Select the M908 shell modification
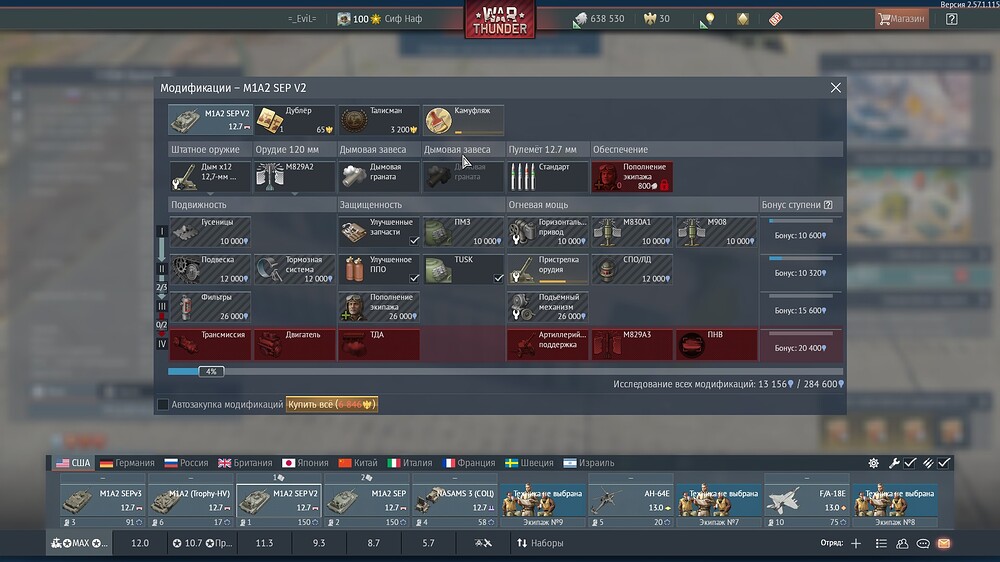 (716, 232)
